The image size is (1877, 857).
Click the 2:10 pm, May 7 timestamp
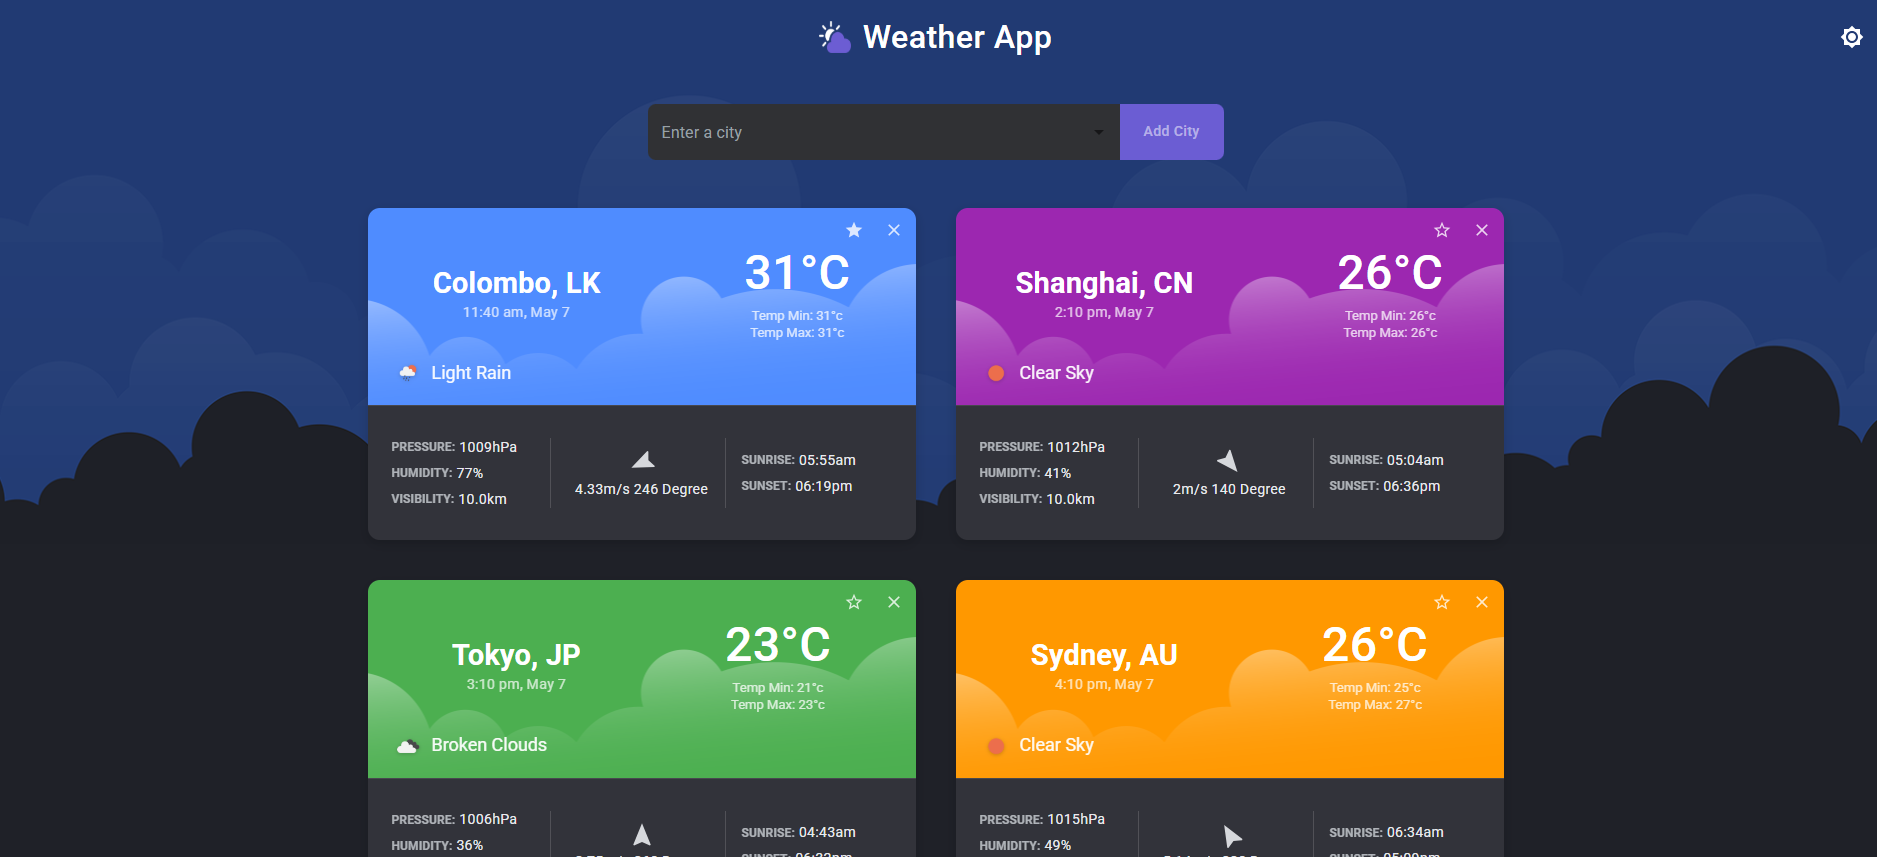1104,312
